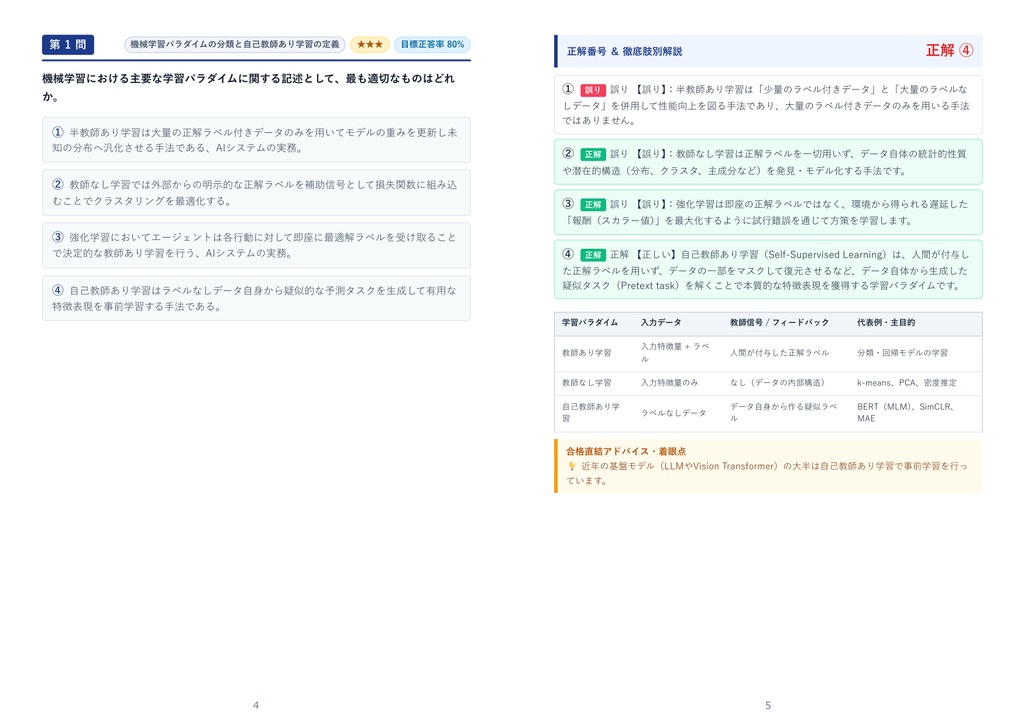1024x727 pixels.
Task: Click the cell 入力特徴量 + ラベル
Action: (x=675, y=353)
